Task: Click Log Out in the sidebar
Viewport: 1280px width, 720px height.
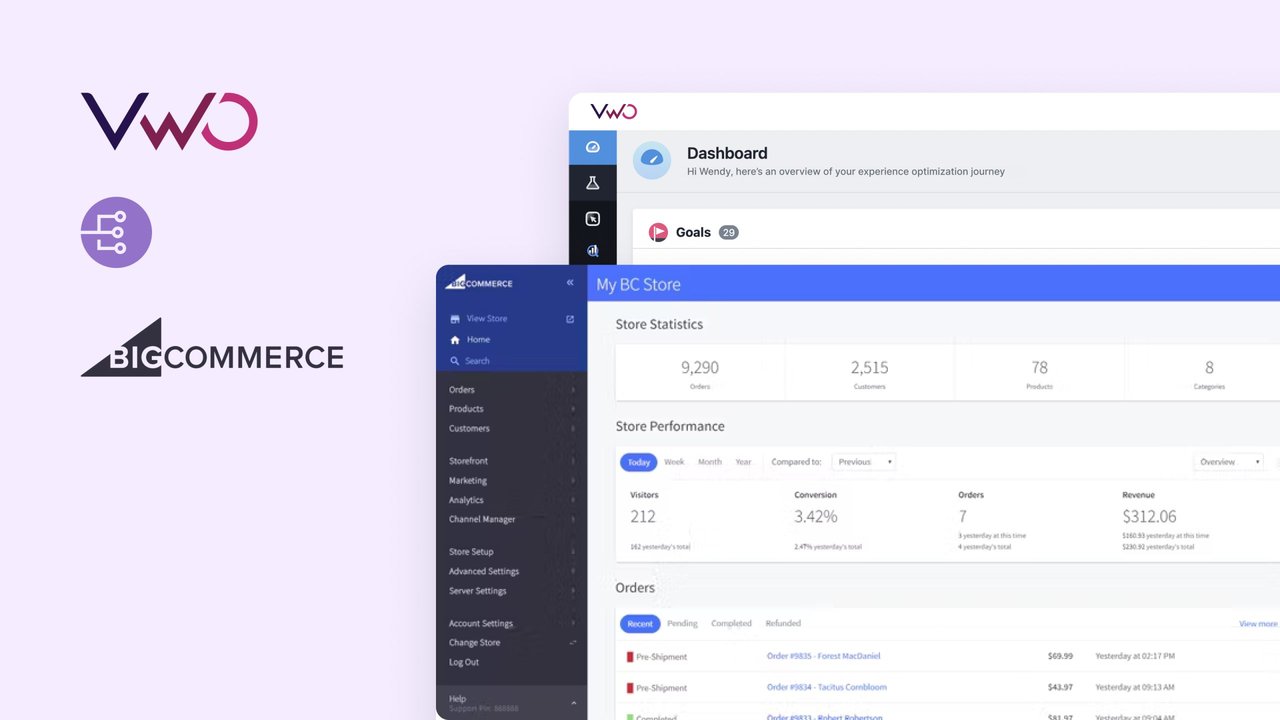Action: point(464,662)
